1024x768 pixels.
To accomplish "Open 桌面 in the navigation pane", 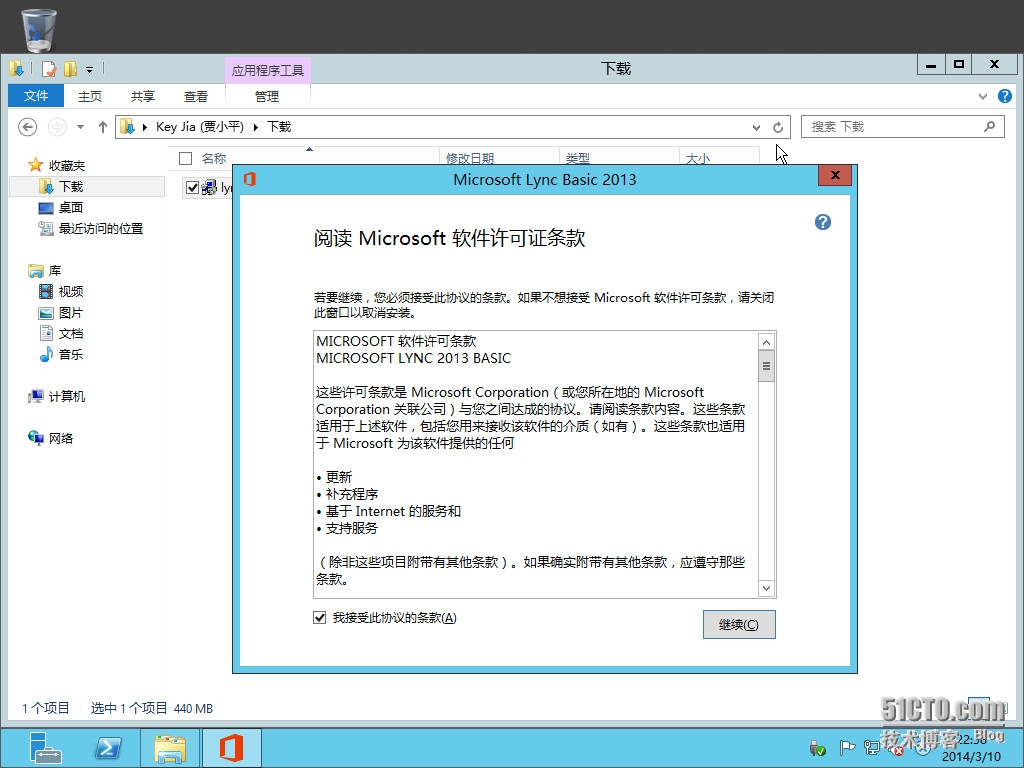I will [x=71, y=208].
